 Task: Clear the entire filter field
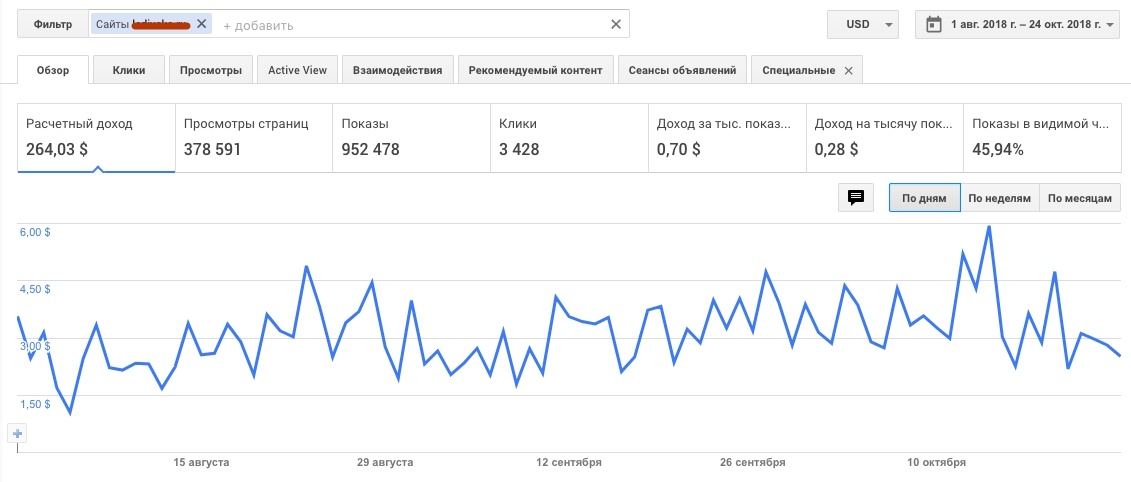click(x=615, y=25)
